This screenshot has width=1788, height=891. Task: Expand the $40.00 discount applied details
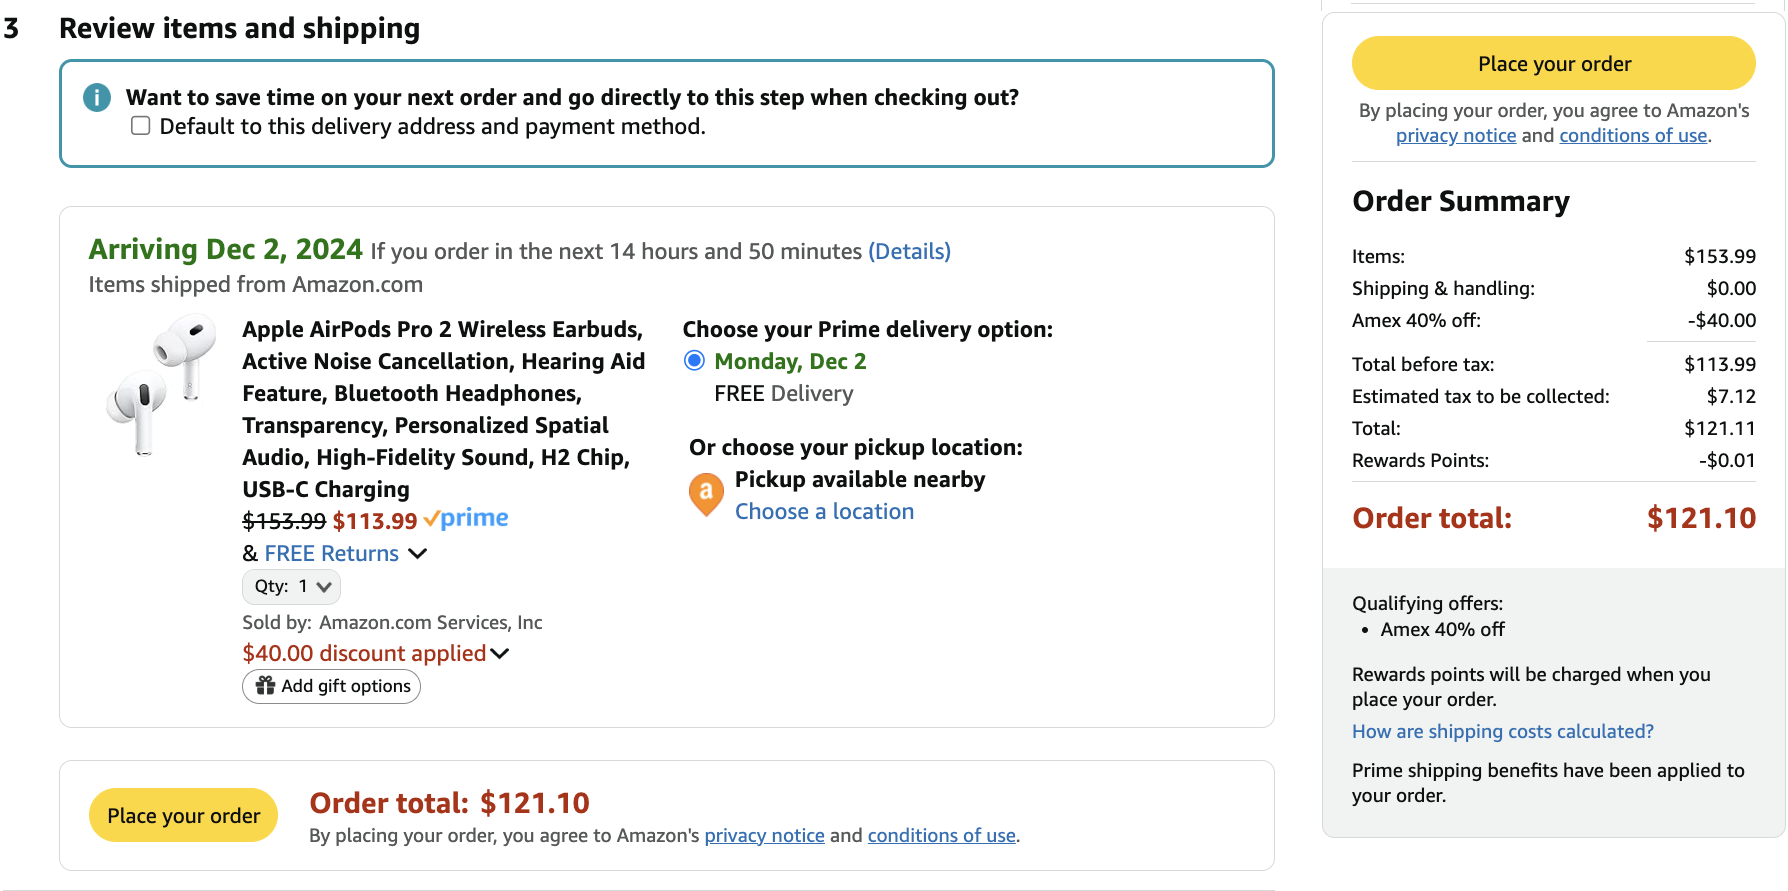[x=500, y=654]
